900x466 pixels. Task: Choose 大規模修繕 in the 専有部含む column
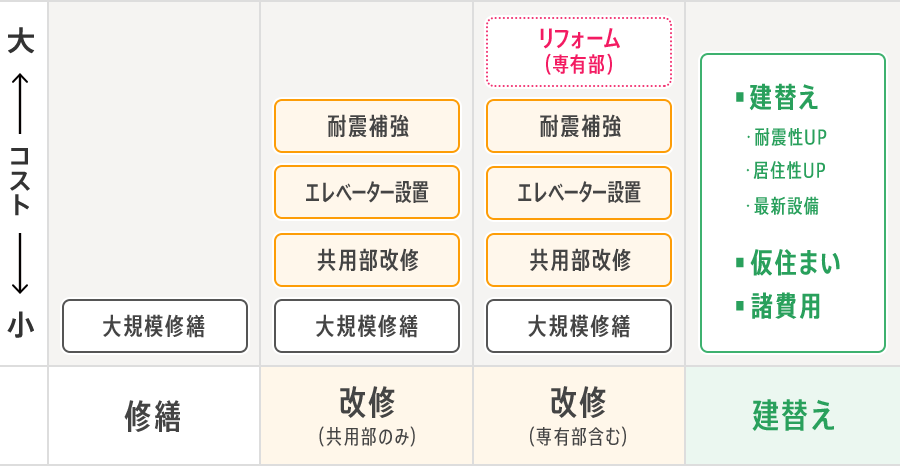[x=579, y=326]
